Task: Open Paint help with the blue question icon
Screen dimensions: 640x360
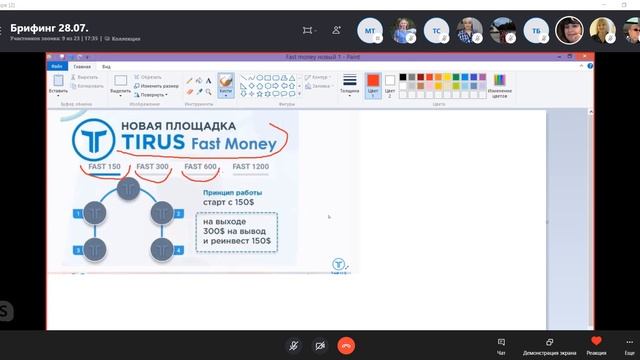Action: (590, 66)
